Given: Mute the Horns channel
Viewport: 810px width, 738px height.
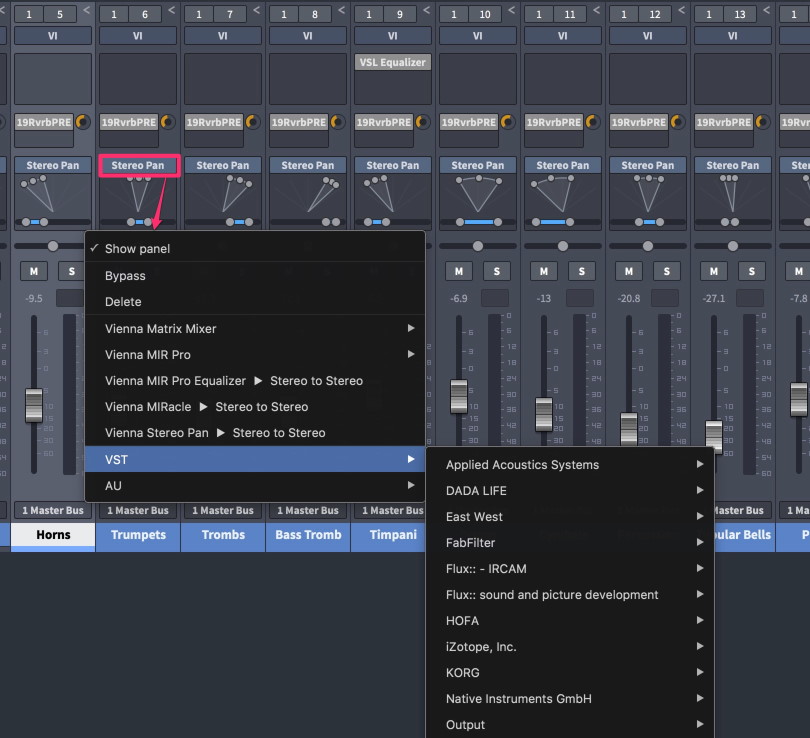Looking at the screenshot, I should pyautogui.click(x=34, y=271).
